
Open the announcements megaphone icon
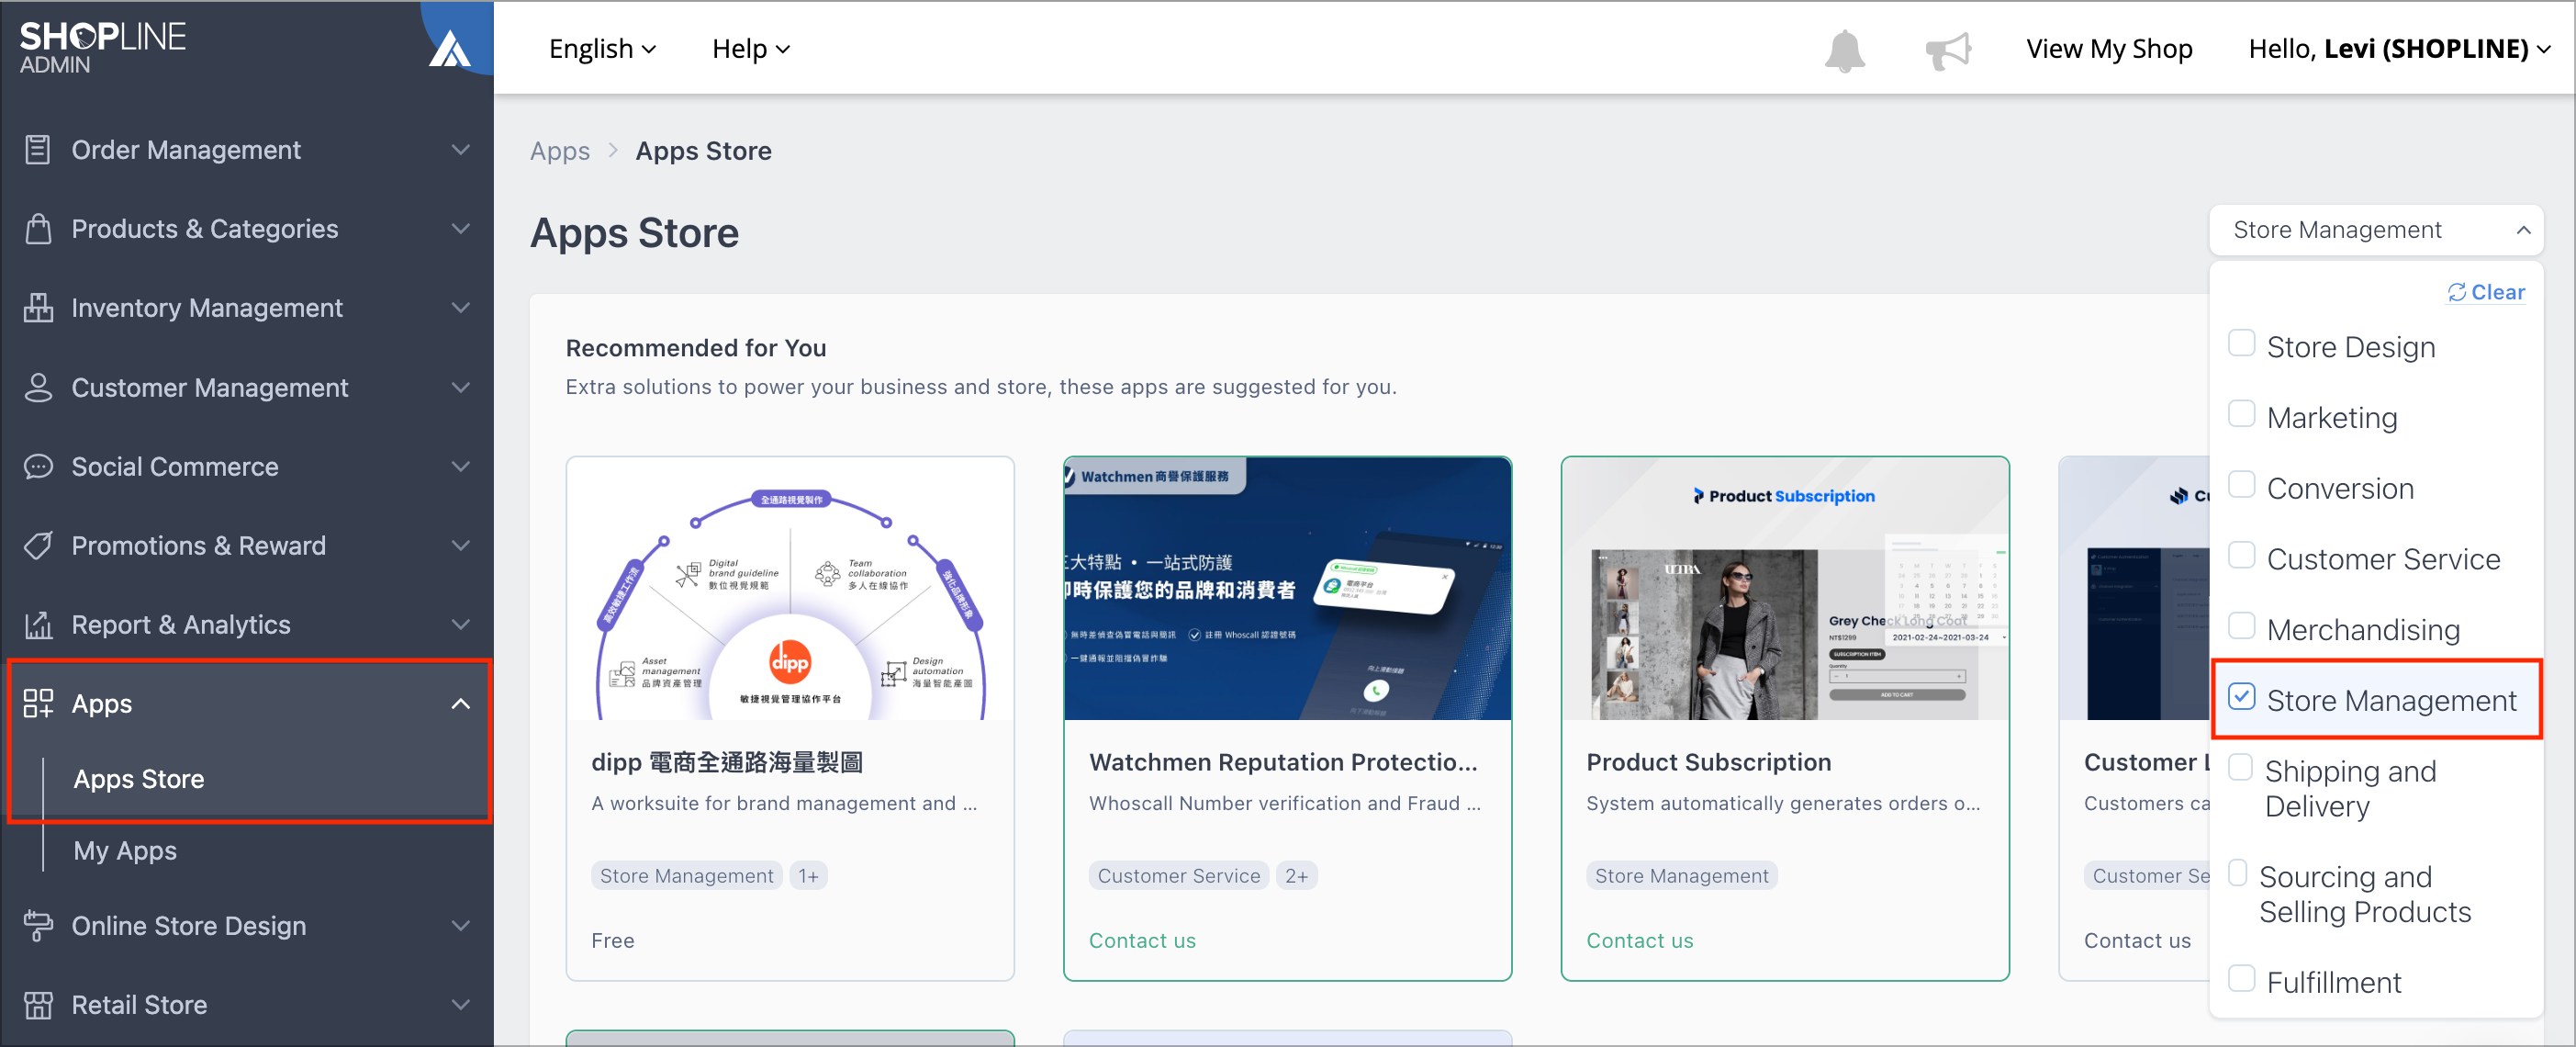pos(1947,50)
